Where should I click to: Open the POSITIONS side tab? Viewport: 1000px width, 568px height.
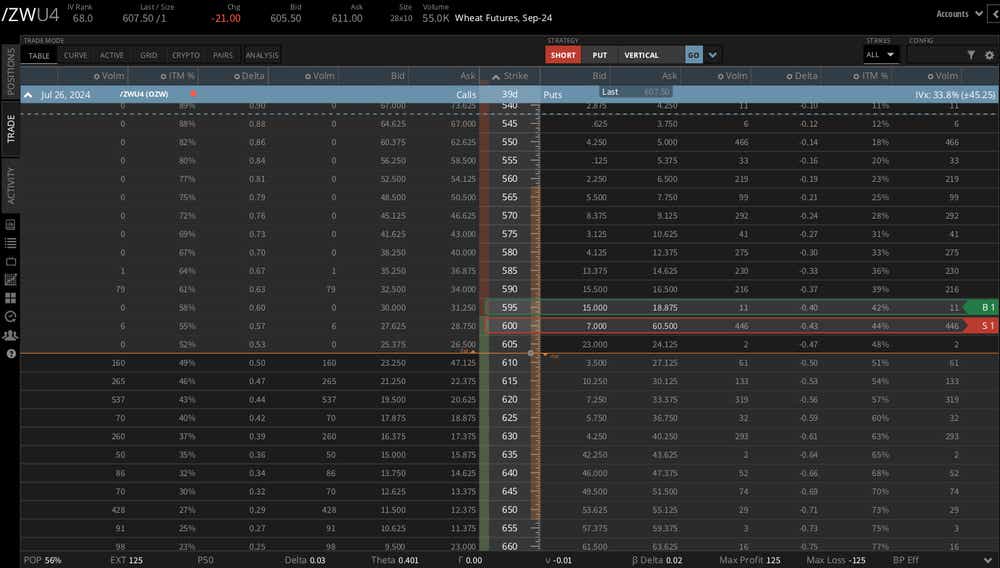coord(10,71)
